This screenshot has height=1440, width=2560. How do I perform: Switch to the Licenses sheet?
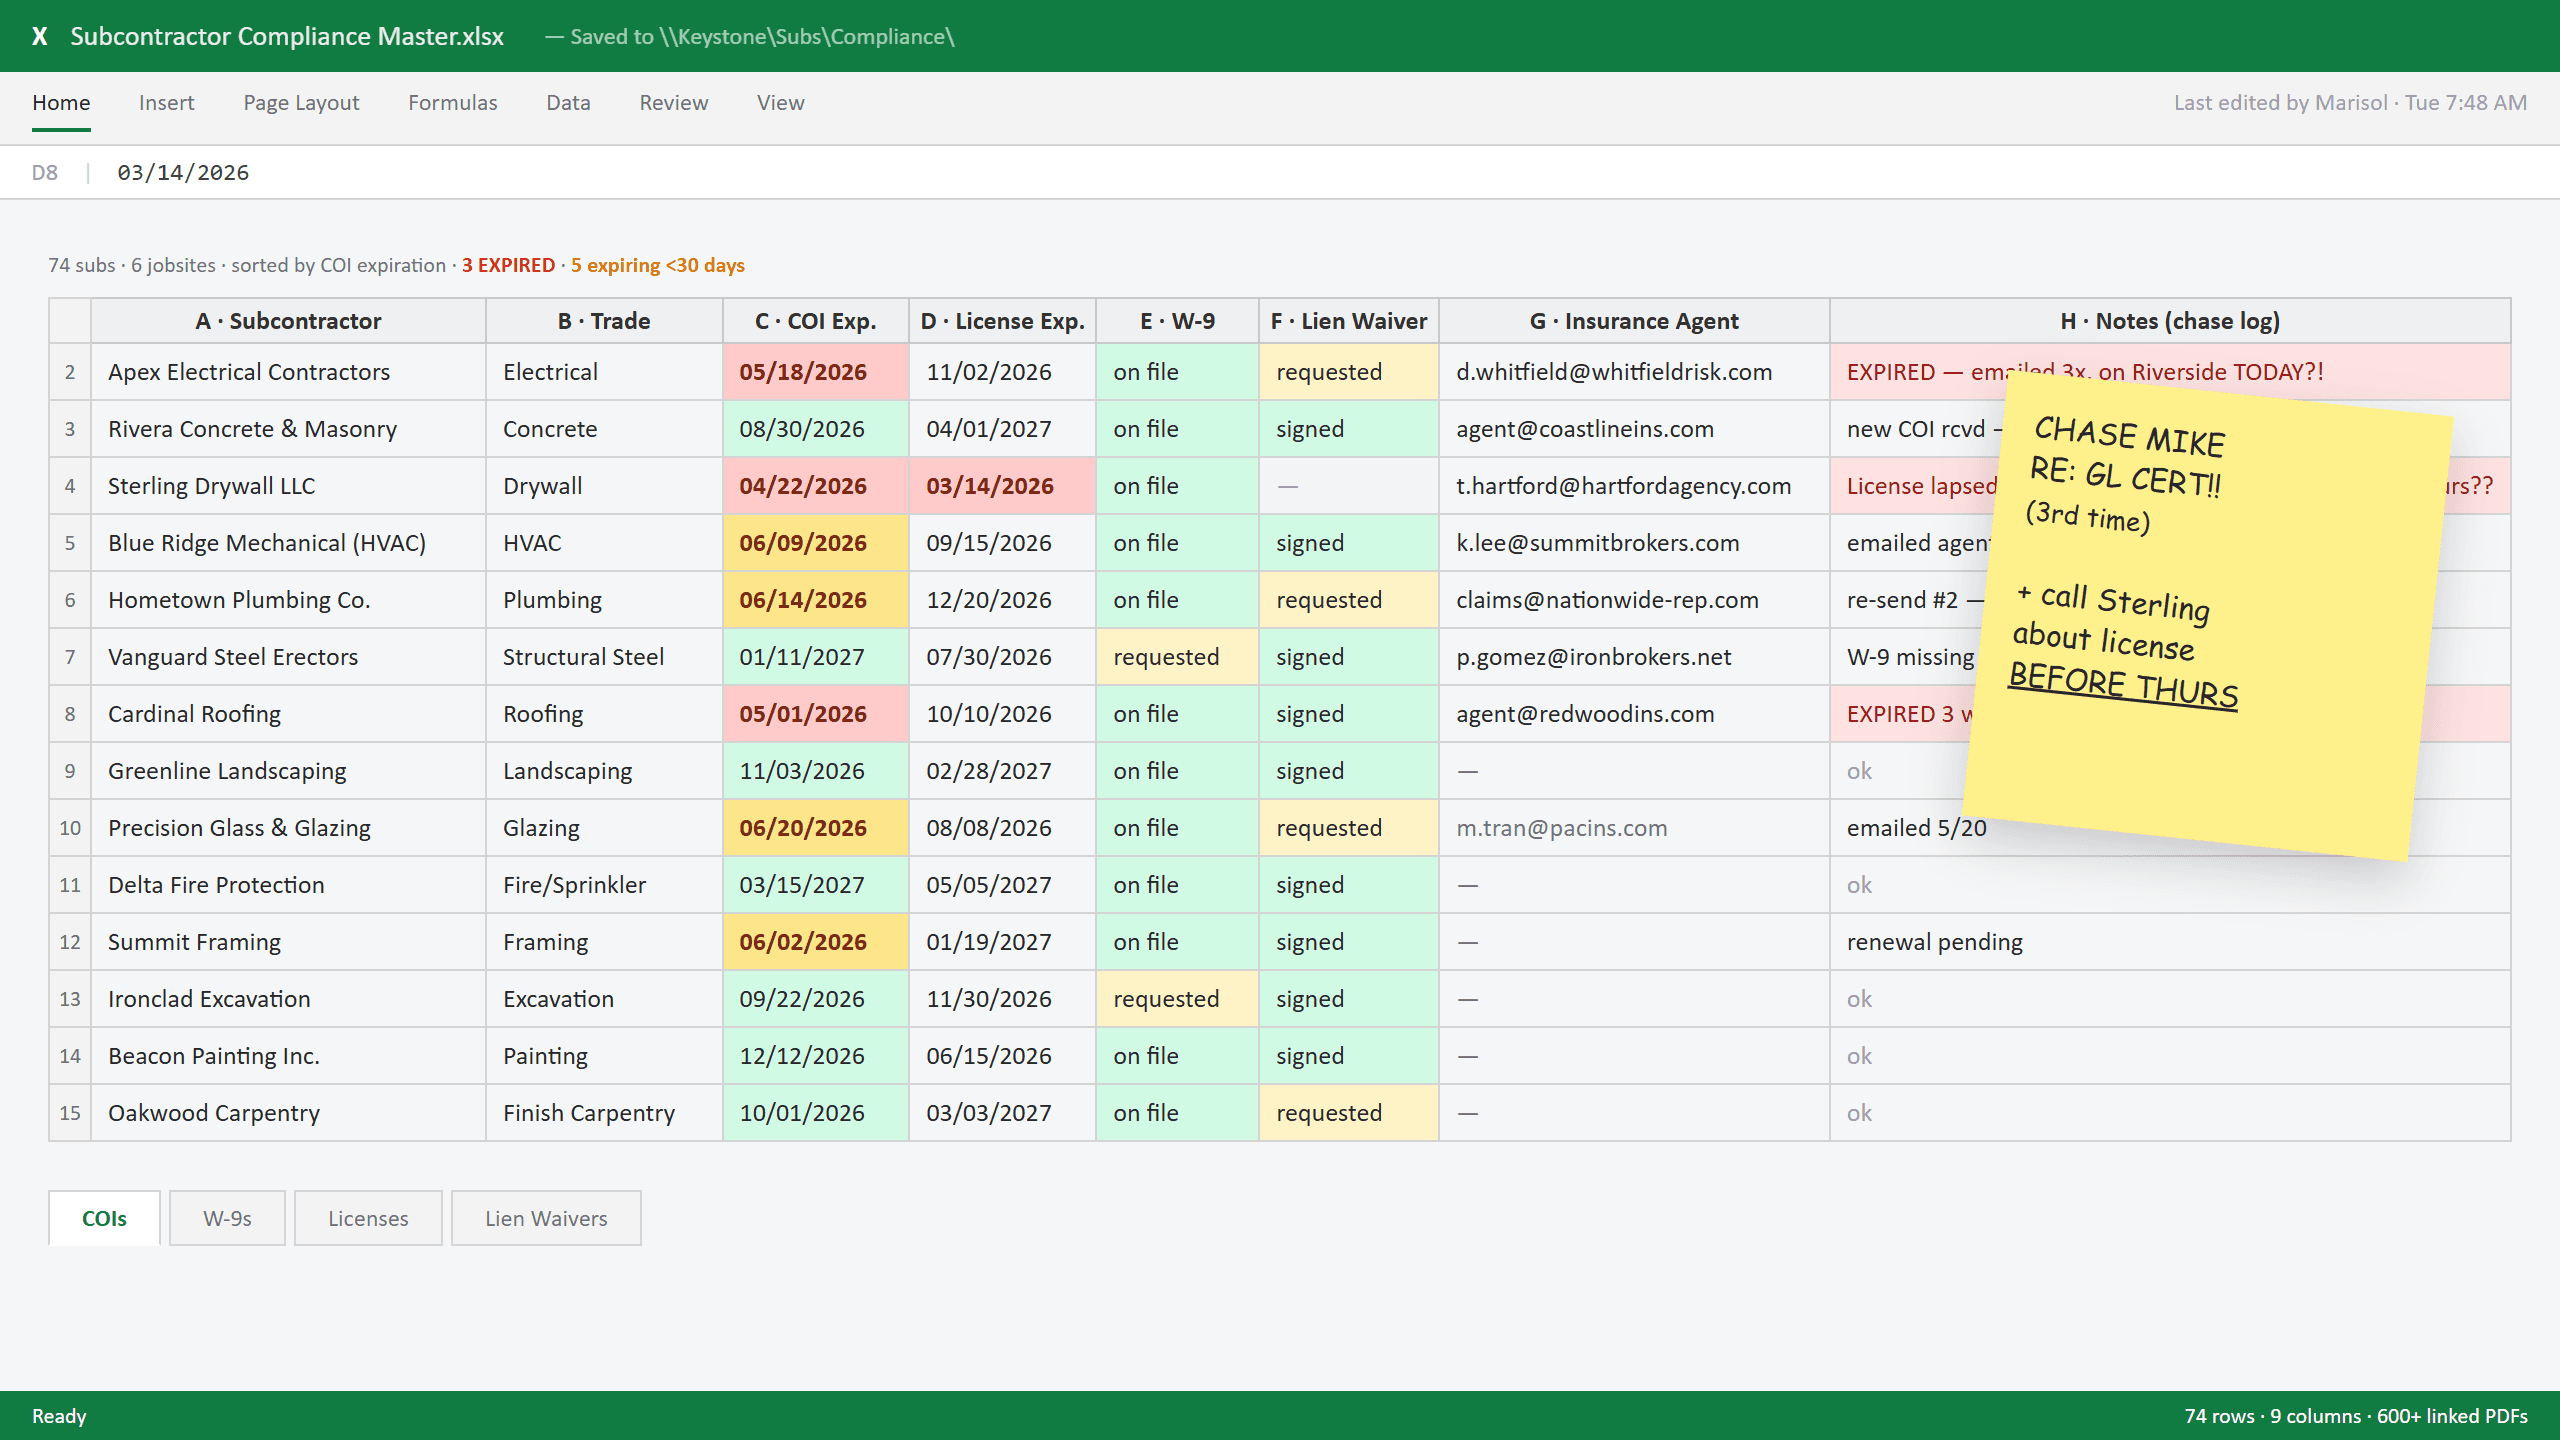pyautogui.click(x=368, y=1218)
